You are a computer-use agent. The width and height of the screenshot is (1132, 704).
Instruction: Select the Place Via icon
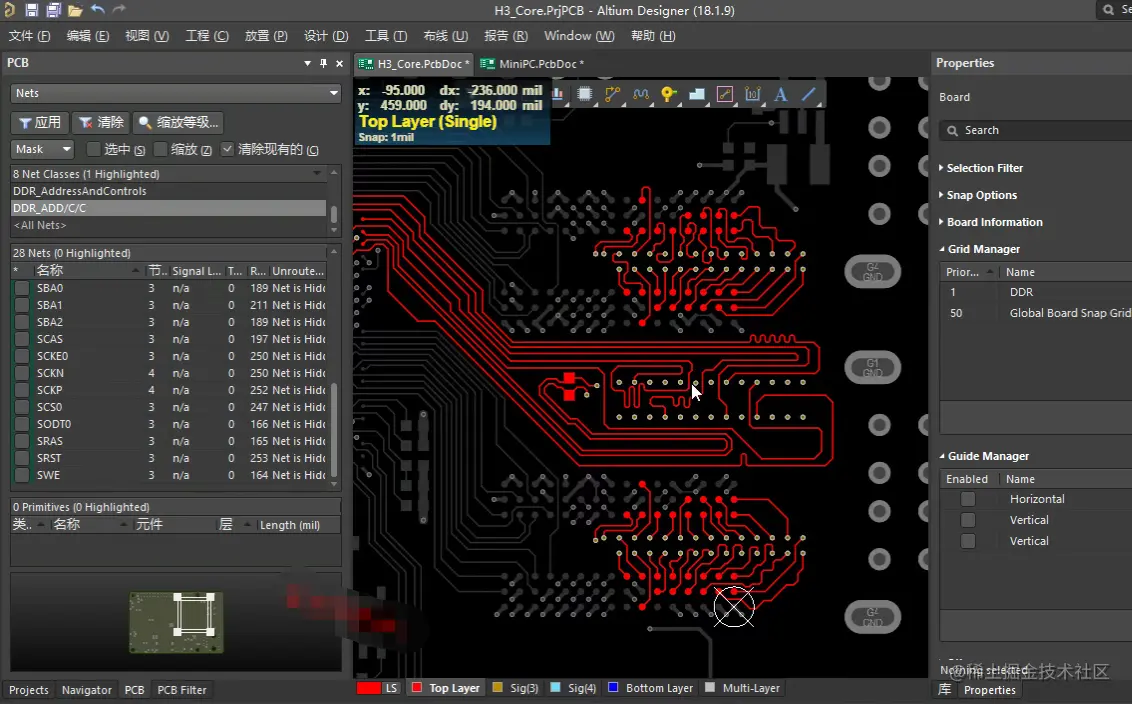(669, 94)
